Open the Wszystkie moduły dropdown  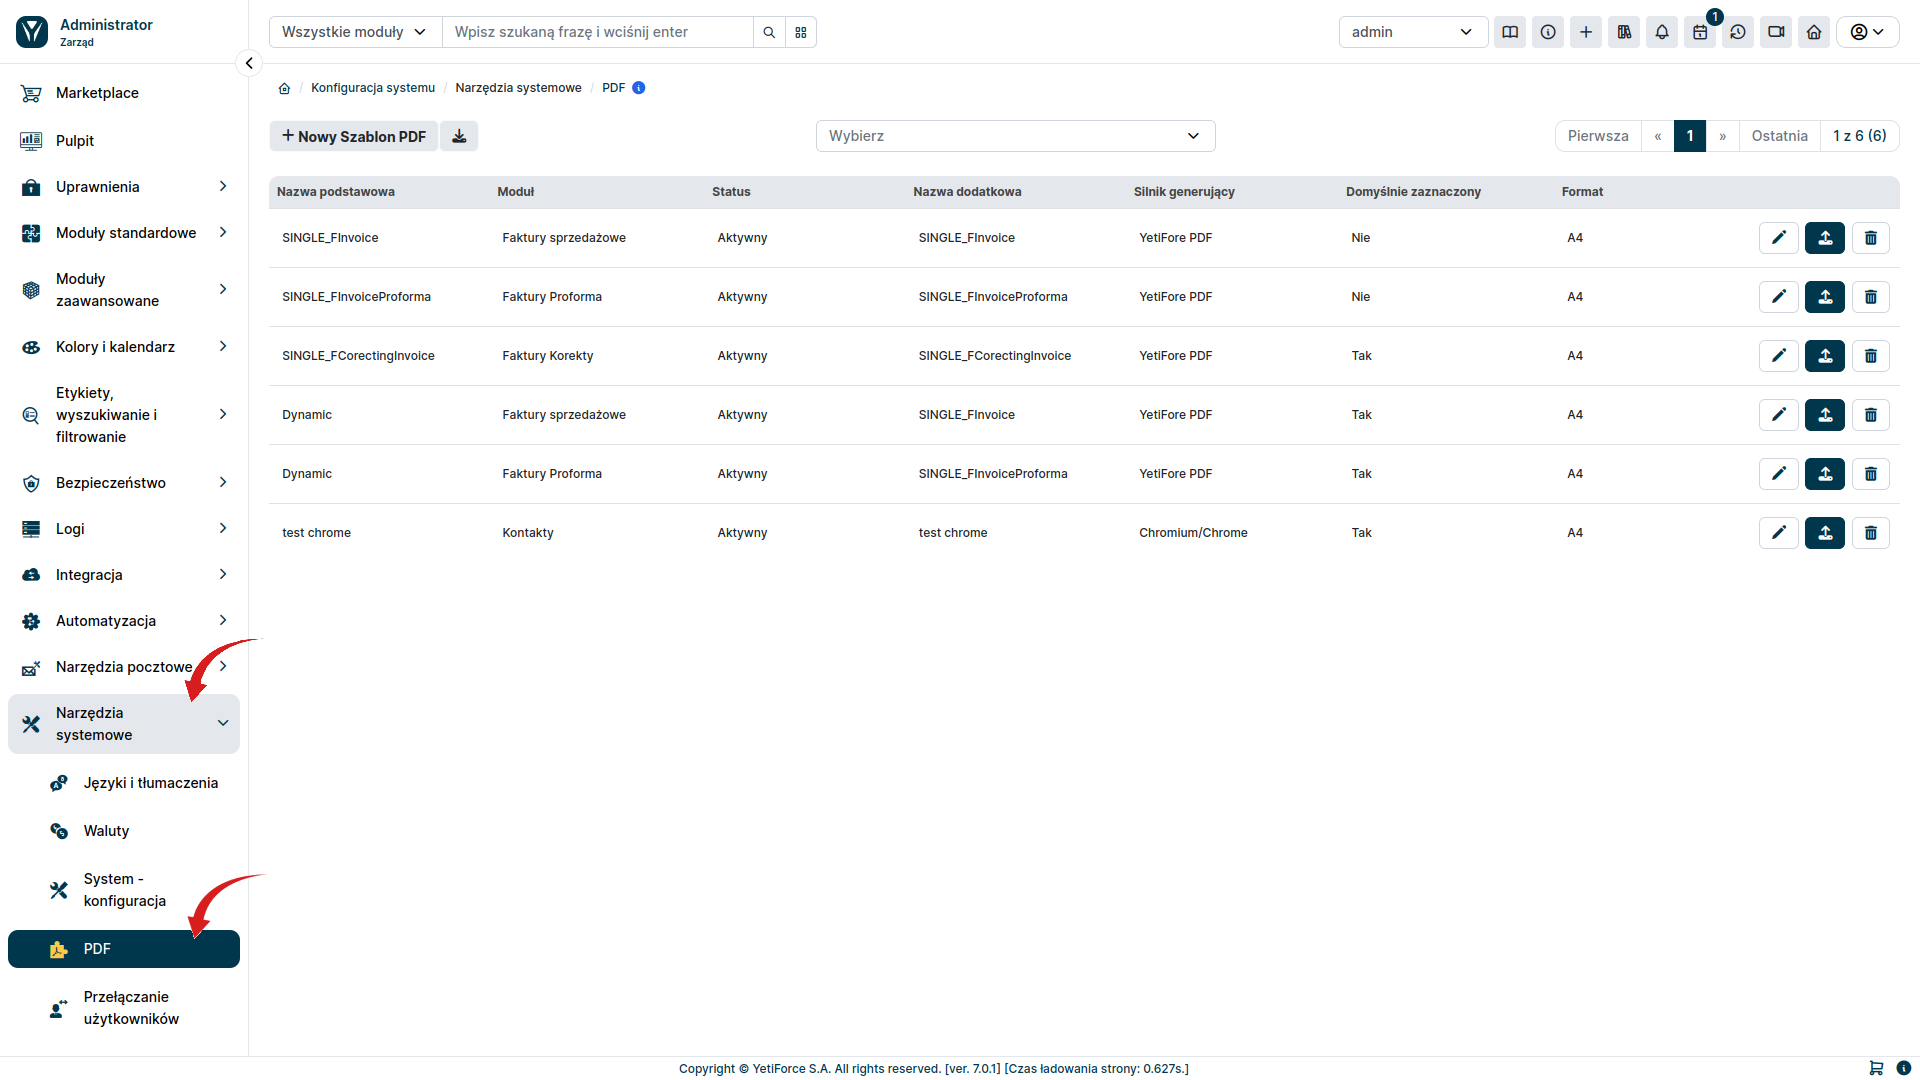pos(355,32)
